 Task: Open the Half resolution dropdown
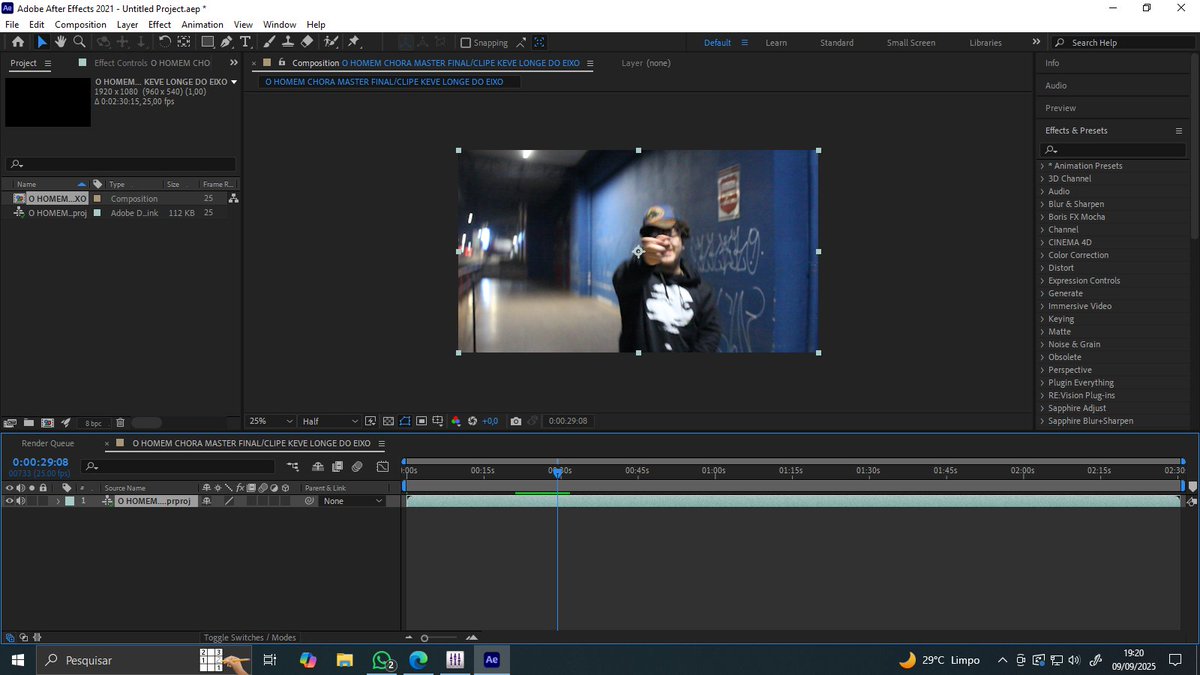pos(329,422)
